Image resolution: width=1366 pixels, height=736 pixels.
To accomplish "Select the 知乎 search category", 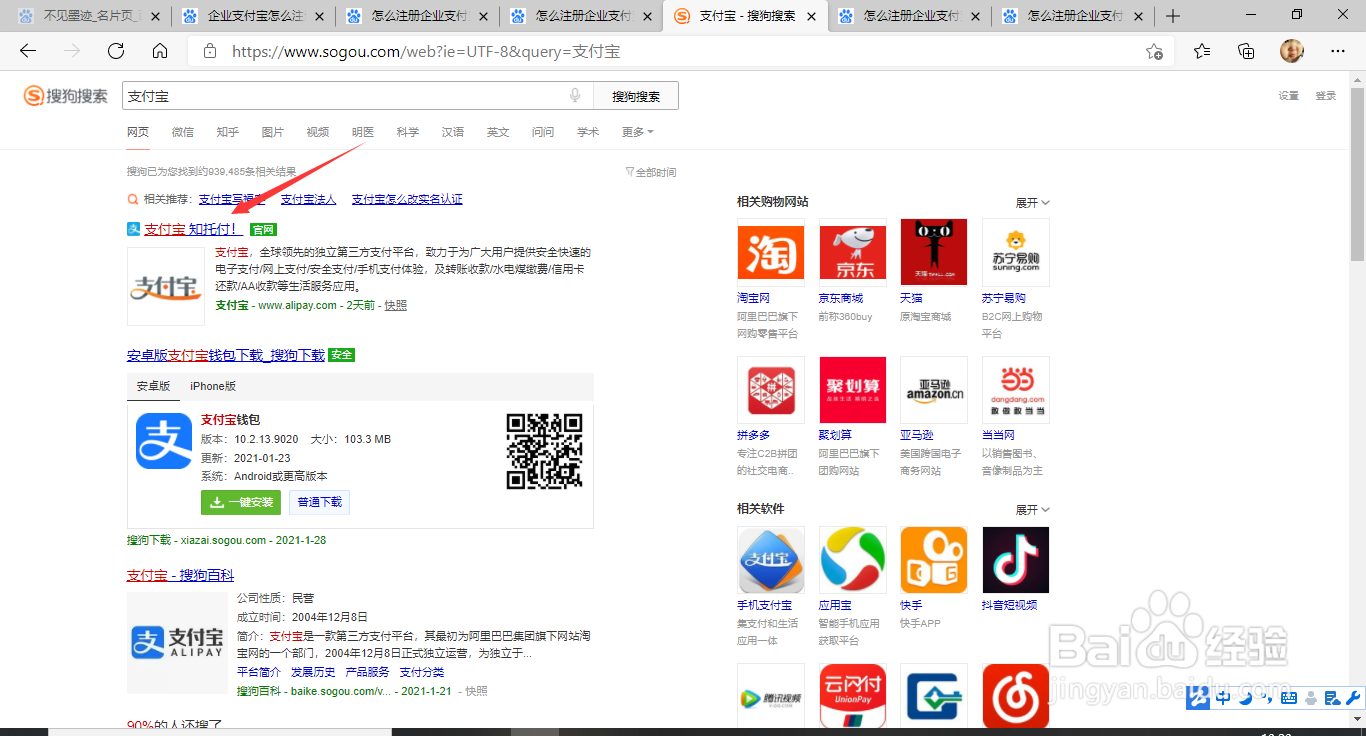I will [228, 132].
